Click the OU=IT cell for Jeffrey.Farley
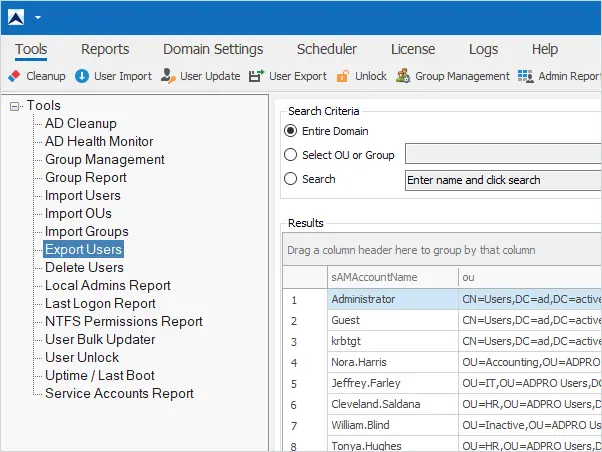This screenshot has width=602, height=452. tap(530, 383)
